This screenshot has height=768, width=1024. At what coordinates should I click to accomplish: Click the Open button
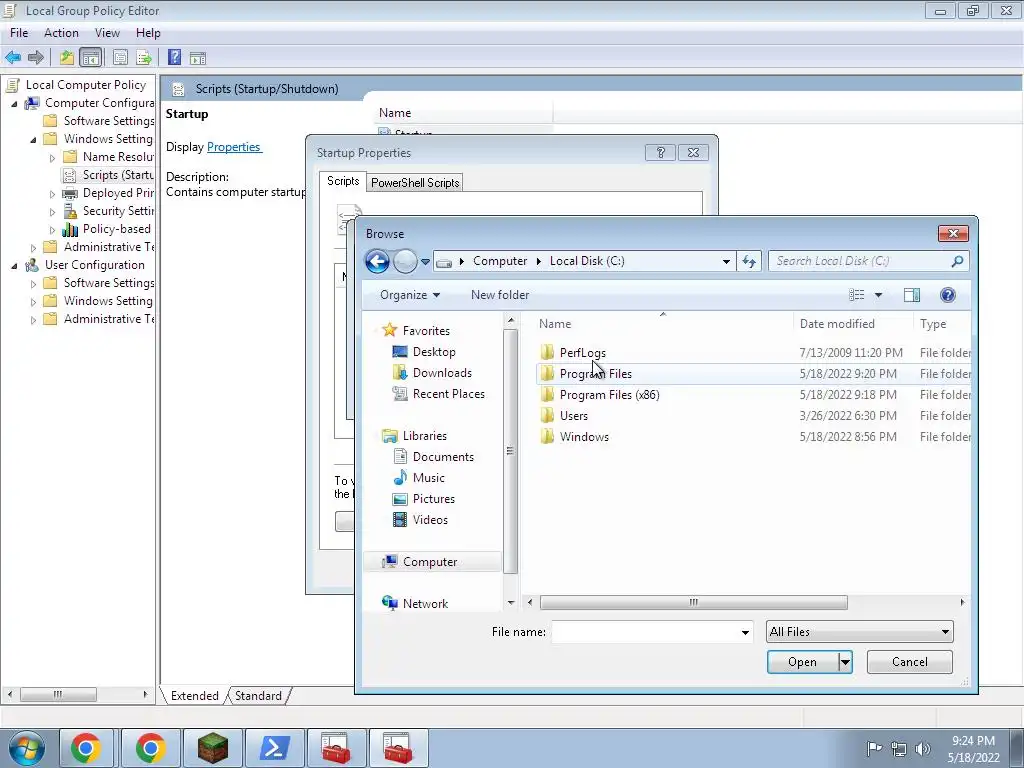pyautogui.click(x=803, y=662)
